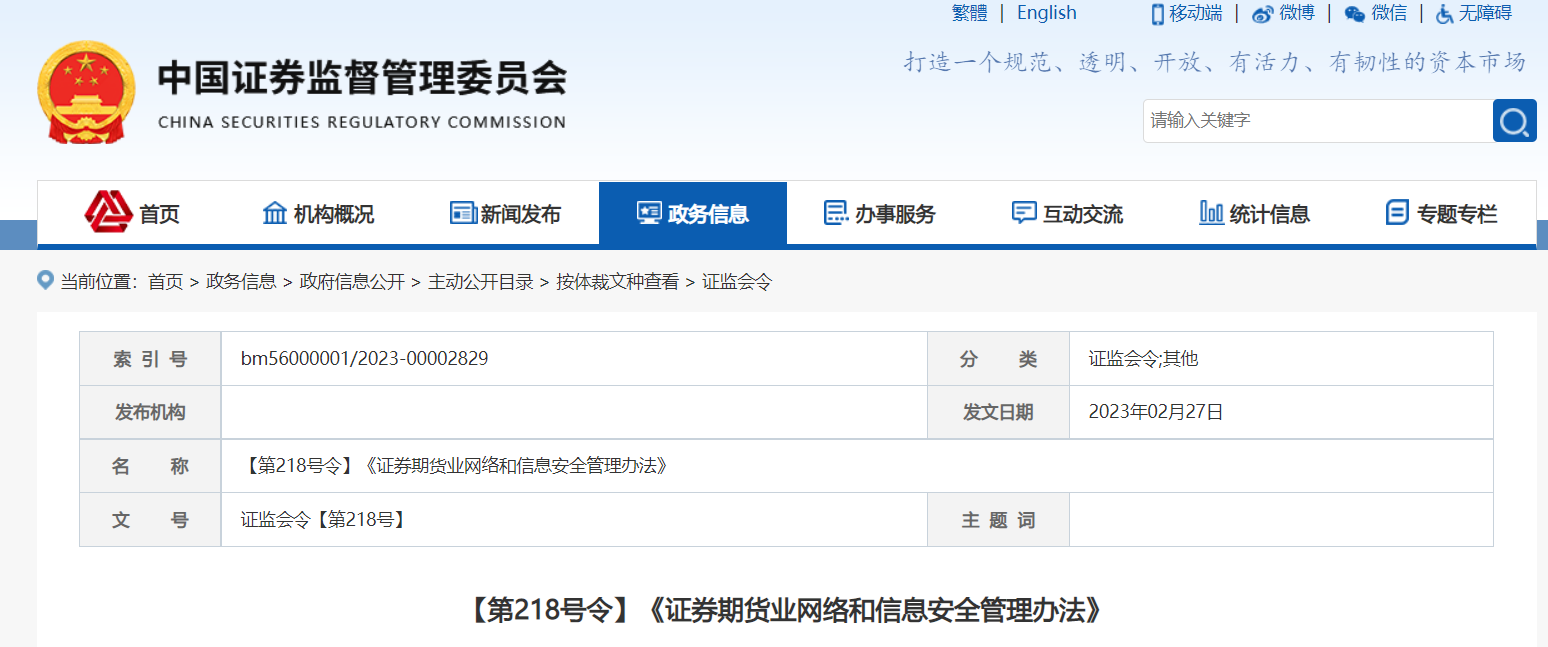Open the 无障碍 accessibility link
The height and width of the screenshot is (647, 1548).
[x=1485, y=13]
